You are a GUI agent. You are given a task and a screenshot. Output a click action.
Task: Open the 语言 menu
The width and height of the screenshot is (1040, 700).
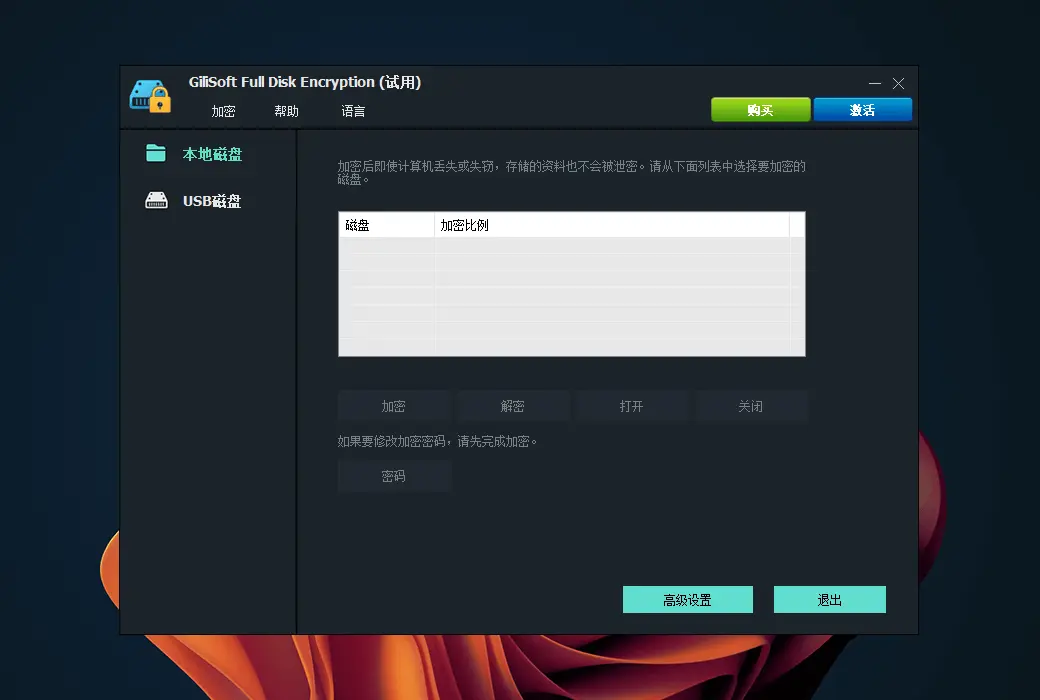(353, 111)
